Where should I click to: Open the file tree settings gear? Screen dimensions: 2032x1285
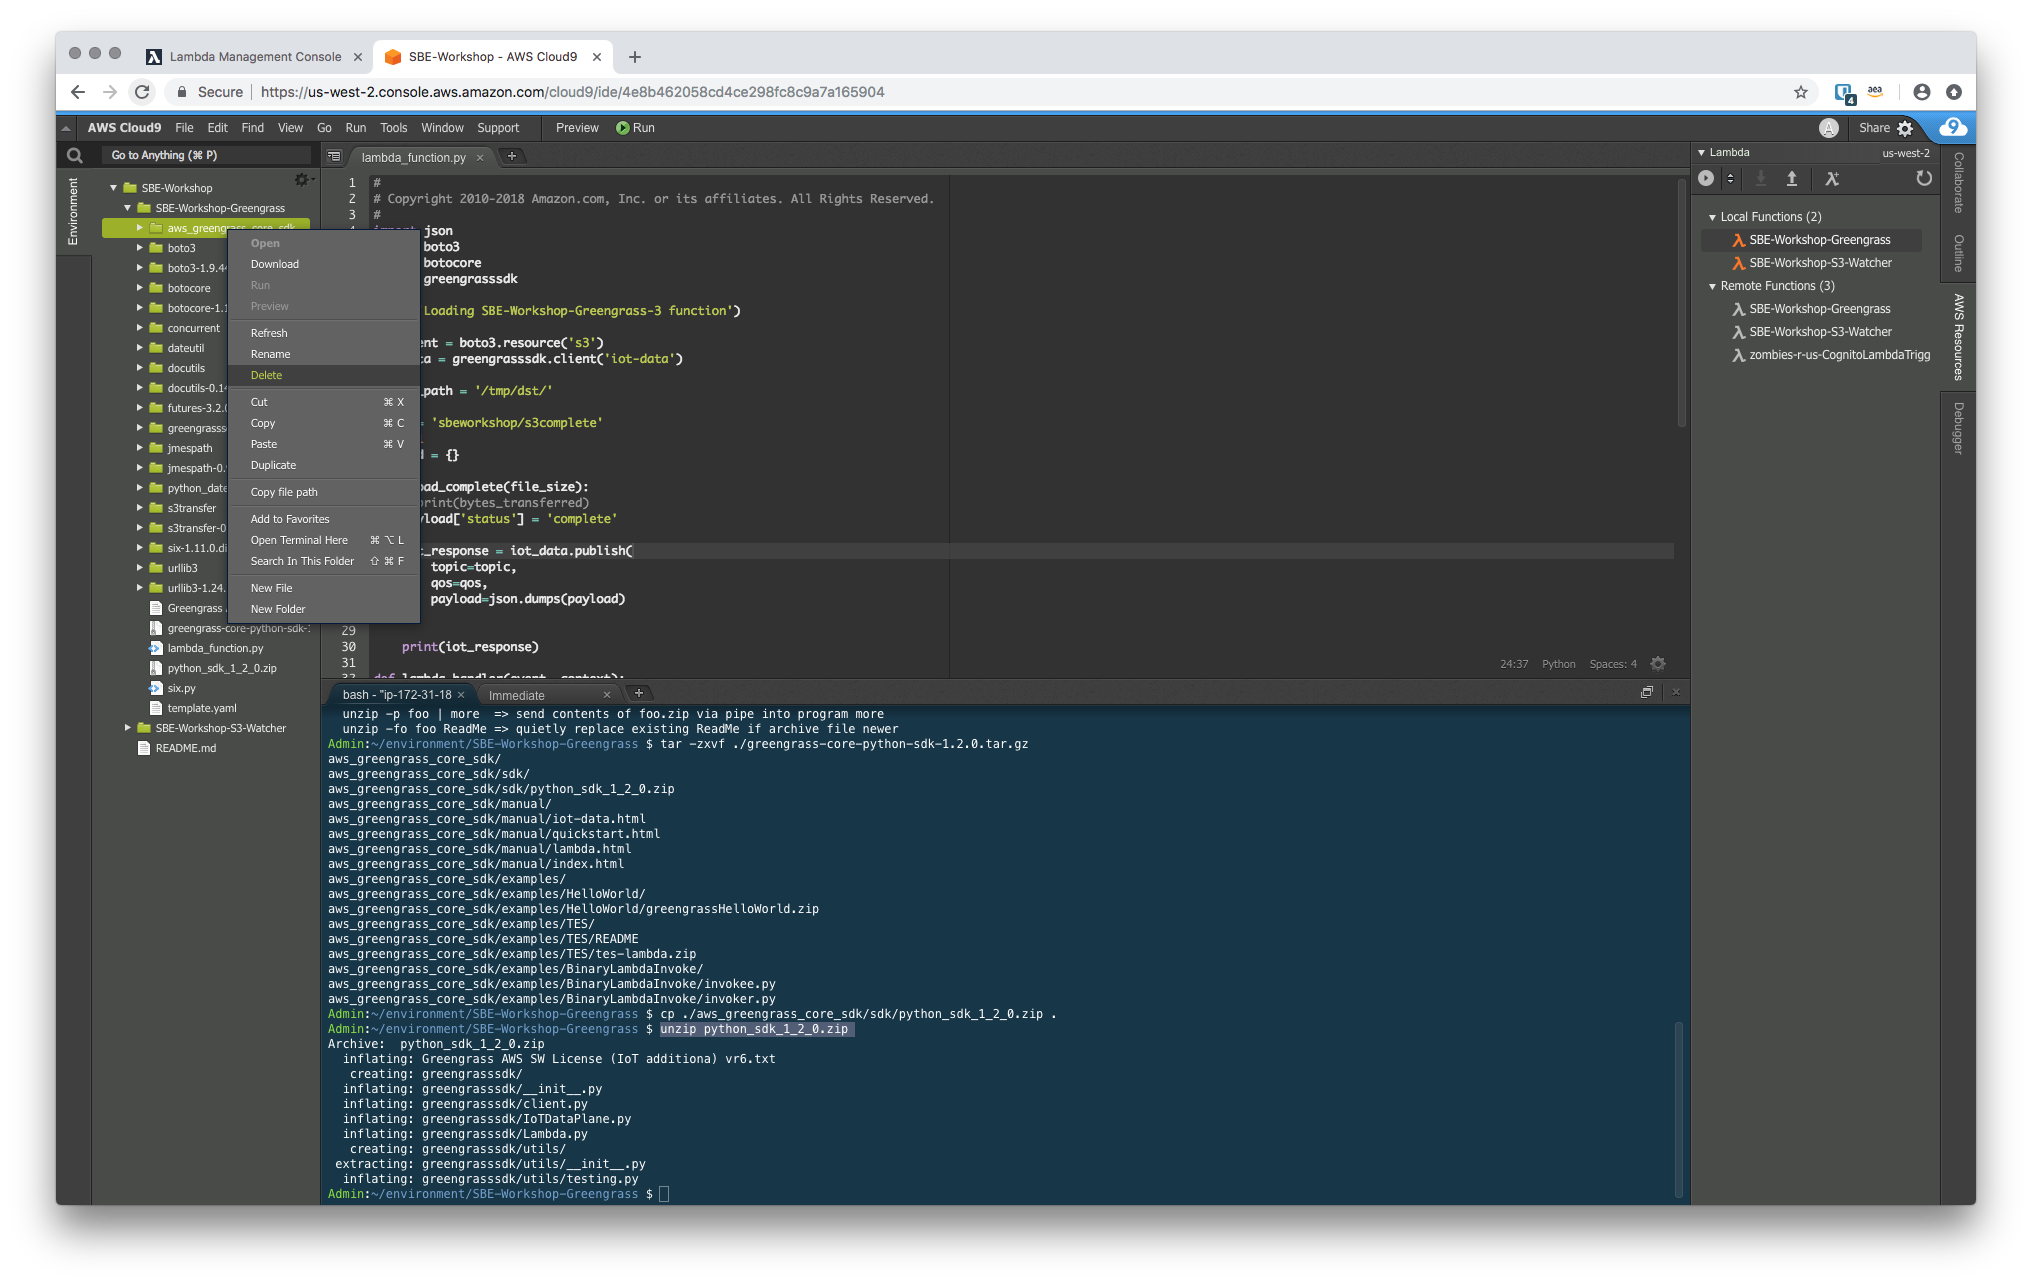301,180
